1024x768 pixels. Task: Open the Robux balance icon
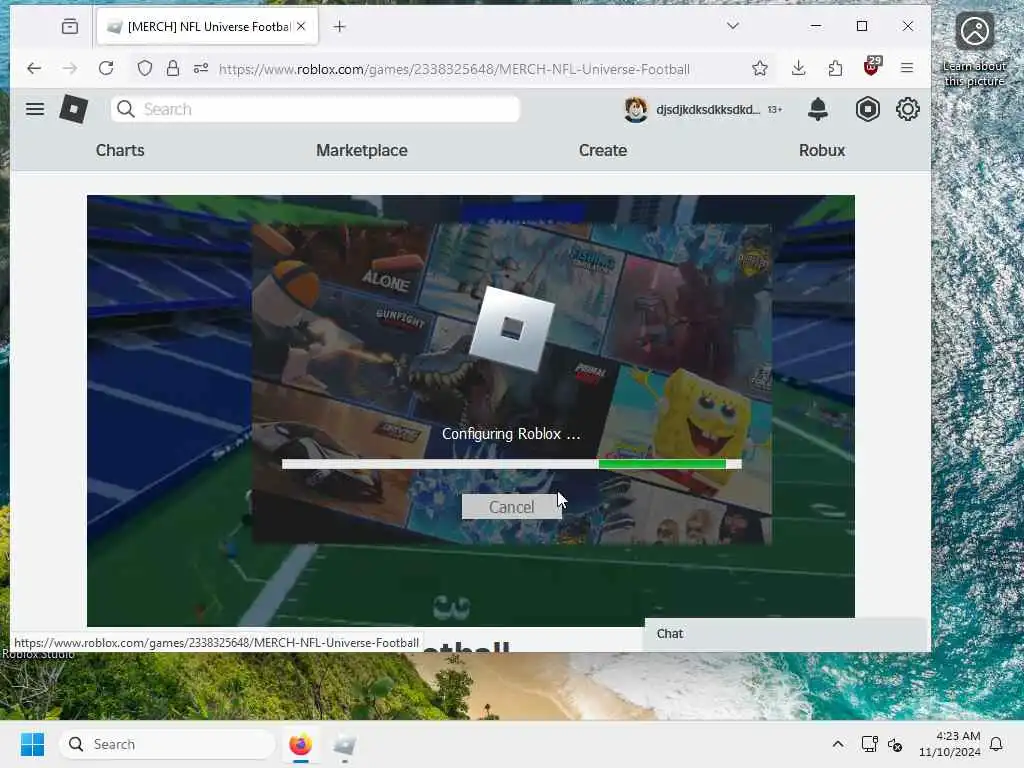pos(867,109)
